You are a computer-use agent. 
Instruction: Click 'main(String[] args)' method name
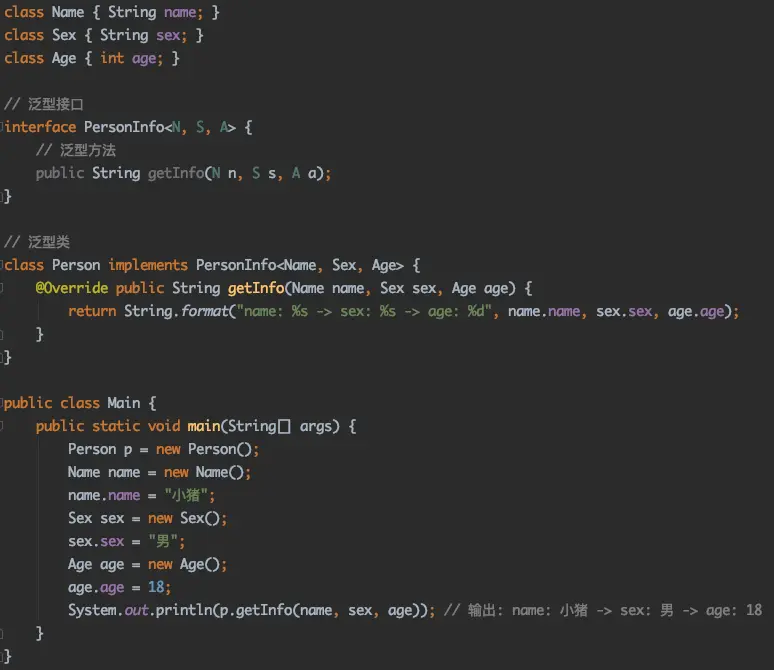coord(264,426)
